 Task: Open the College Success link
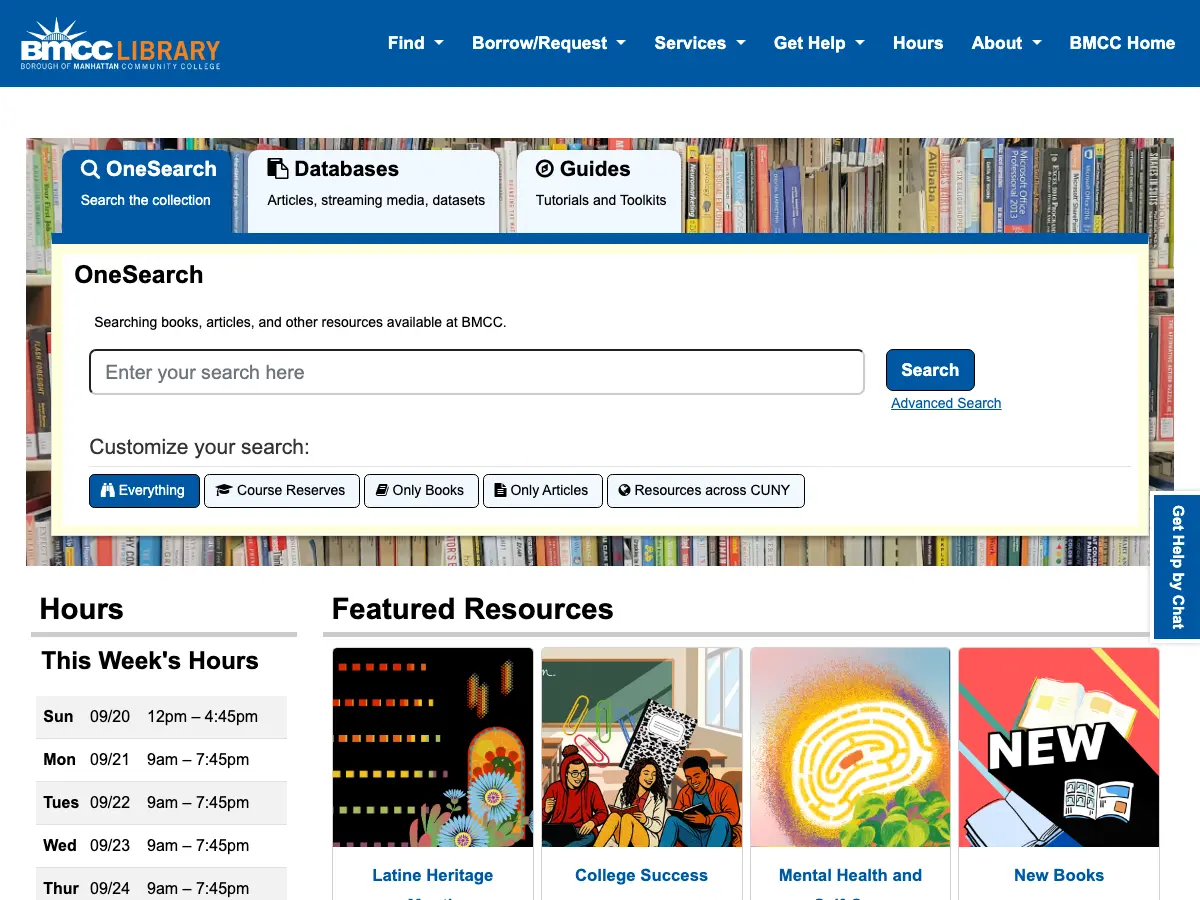(641, 875)
